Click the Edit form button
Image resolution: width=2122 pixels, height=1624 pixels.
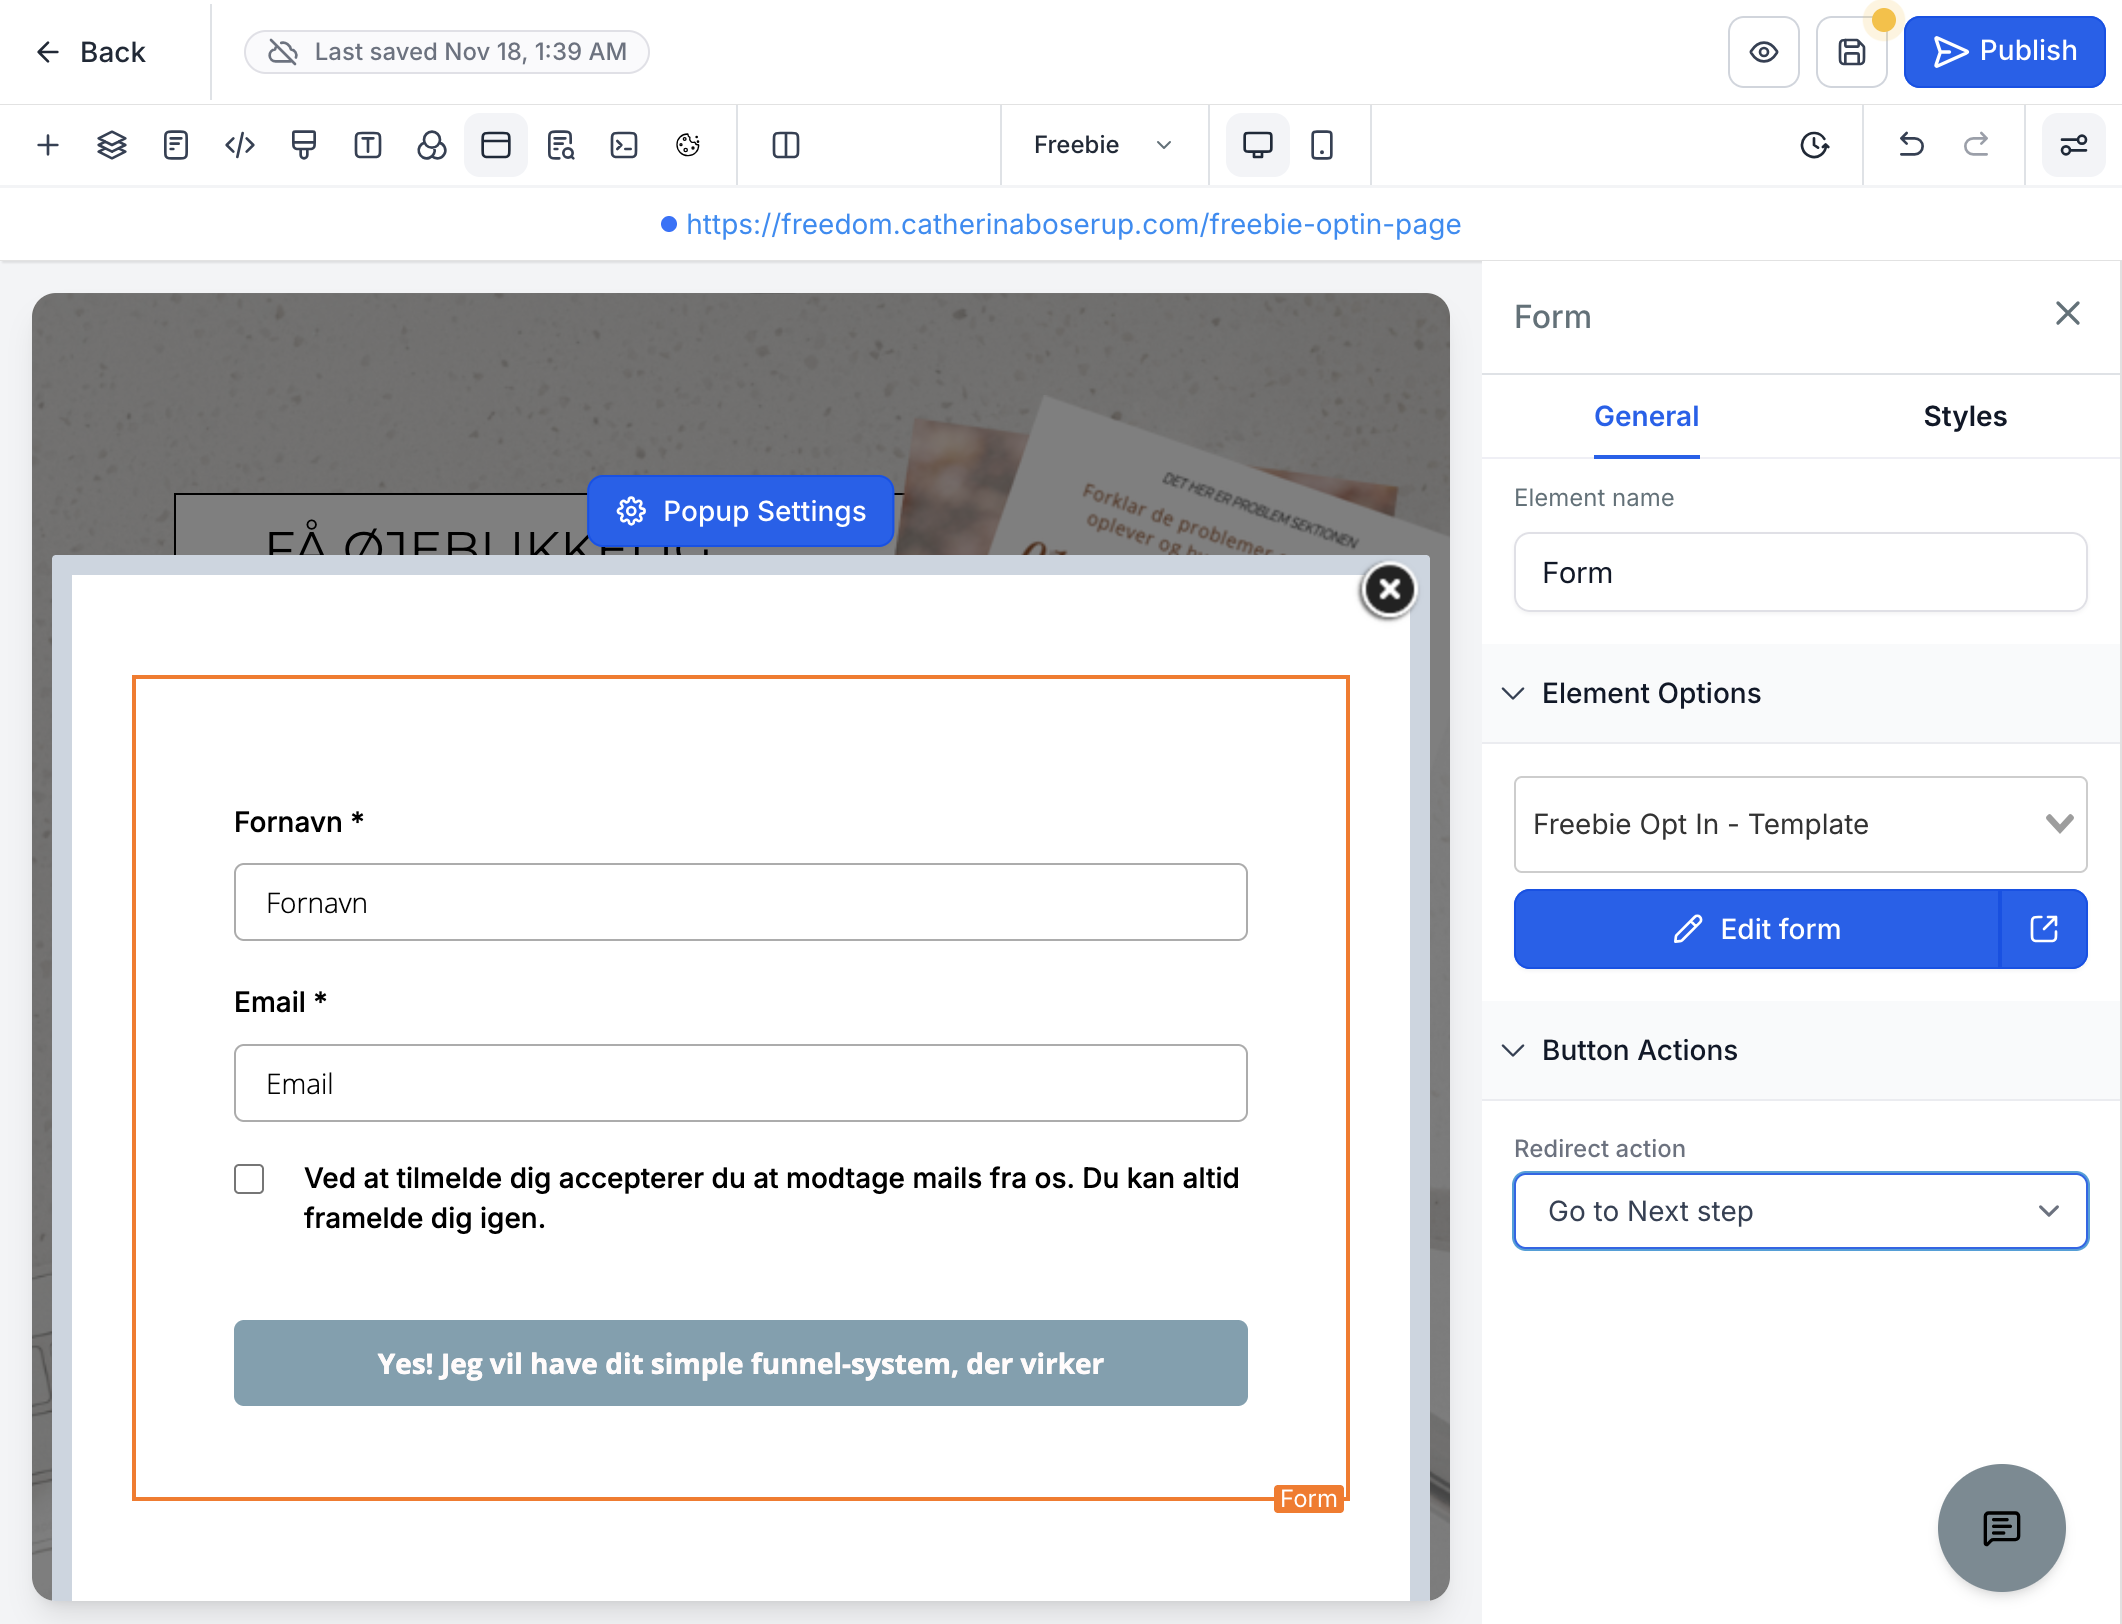pyautogui.click(x=1757, y=929)
